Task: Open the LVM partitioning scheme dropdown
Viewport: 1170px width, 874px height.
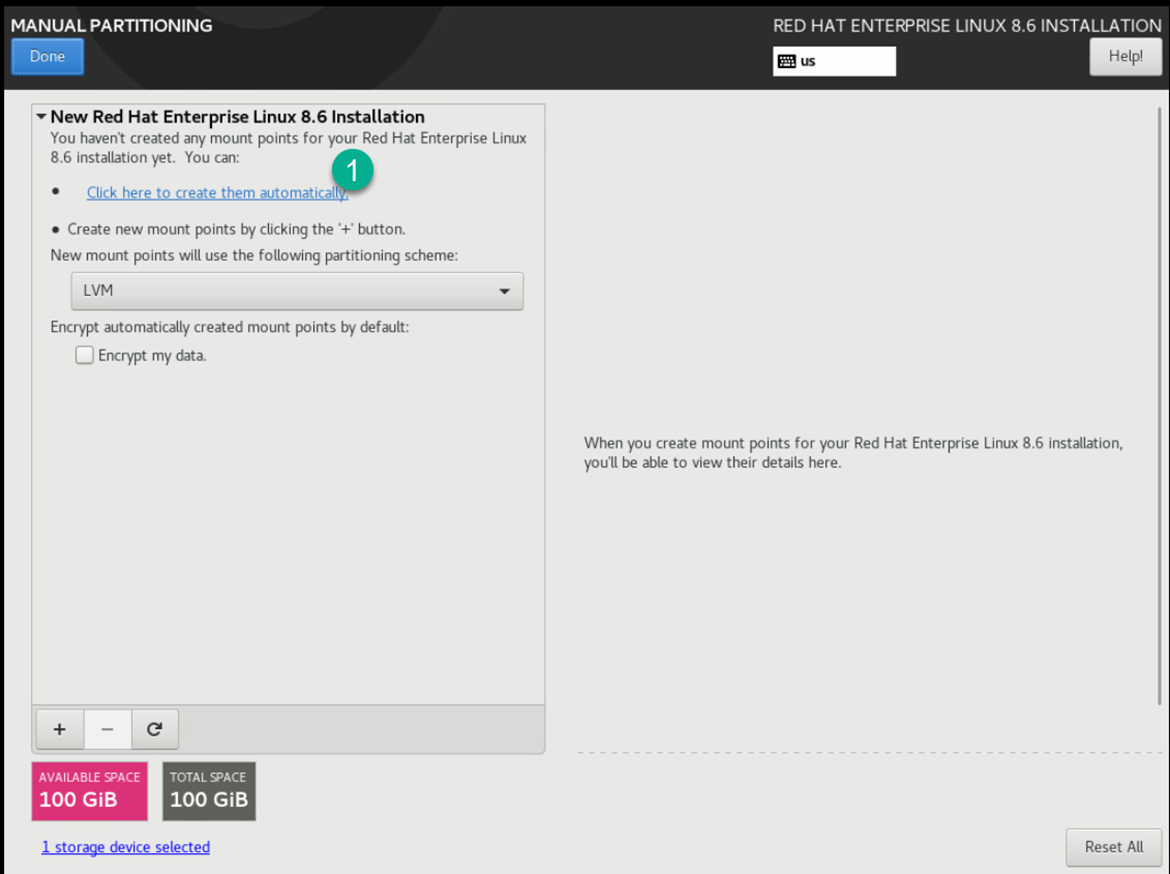Action: (297, 291)
